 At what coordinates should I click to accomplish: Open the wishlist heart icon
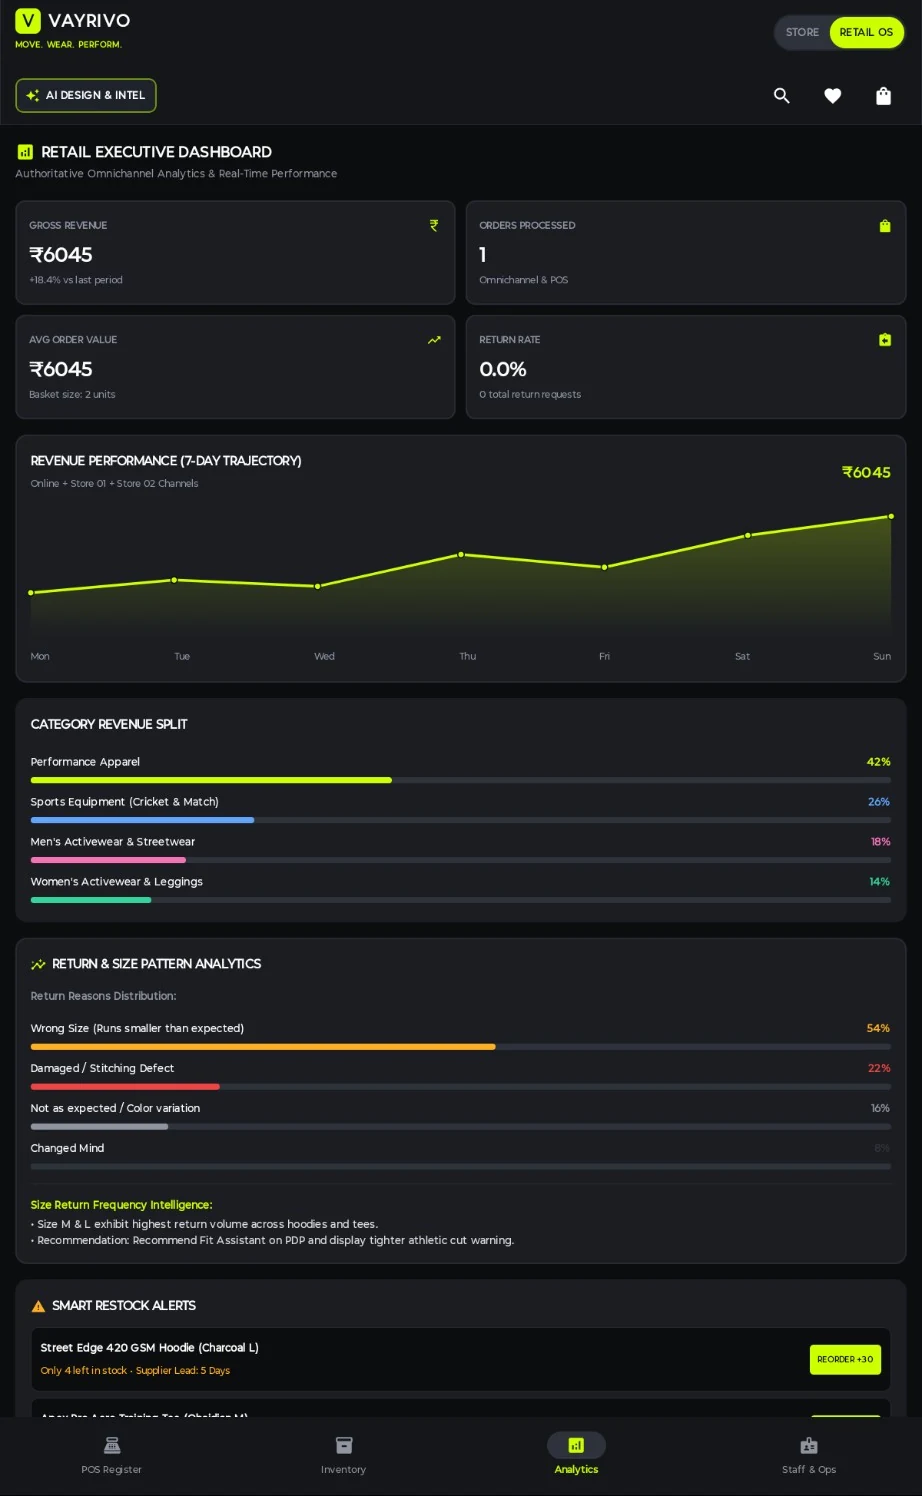click(x=832, y=96)
